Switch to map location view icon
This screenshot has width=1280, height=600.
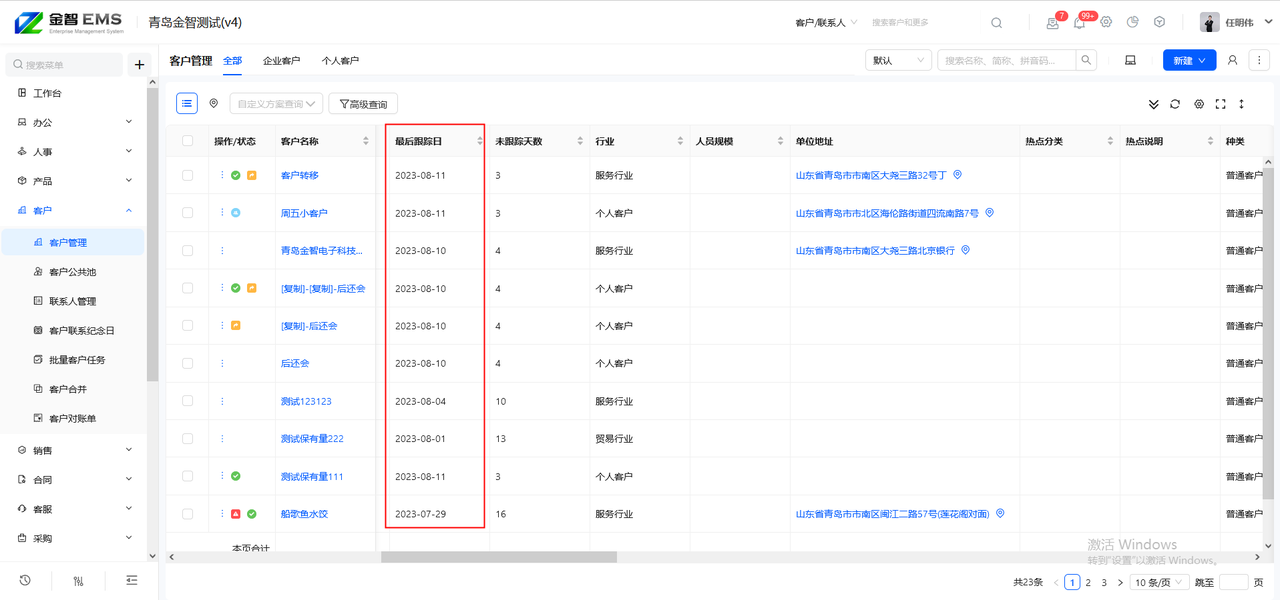tap(213, 103)
